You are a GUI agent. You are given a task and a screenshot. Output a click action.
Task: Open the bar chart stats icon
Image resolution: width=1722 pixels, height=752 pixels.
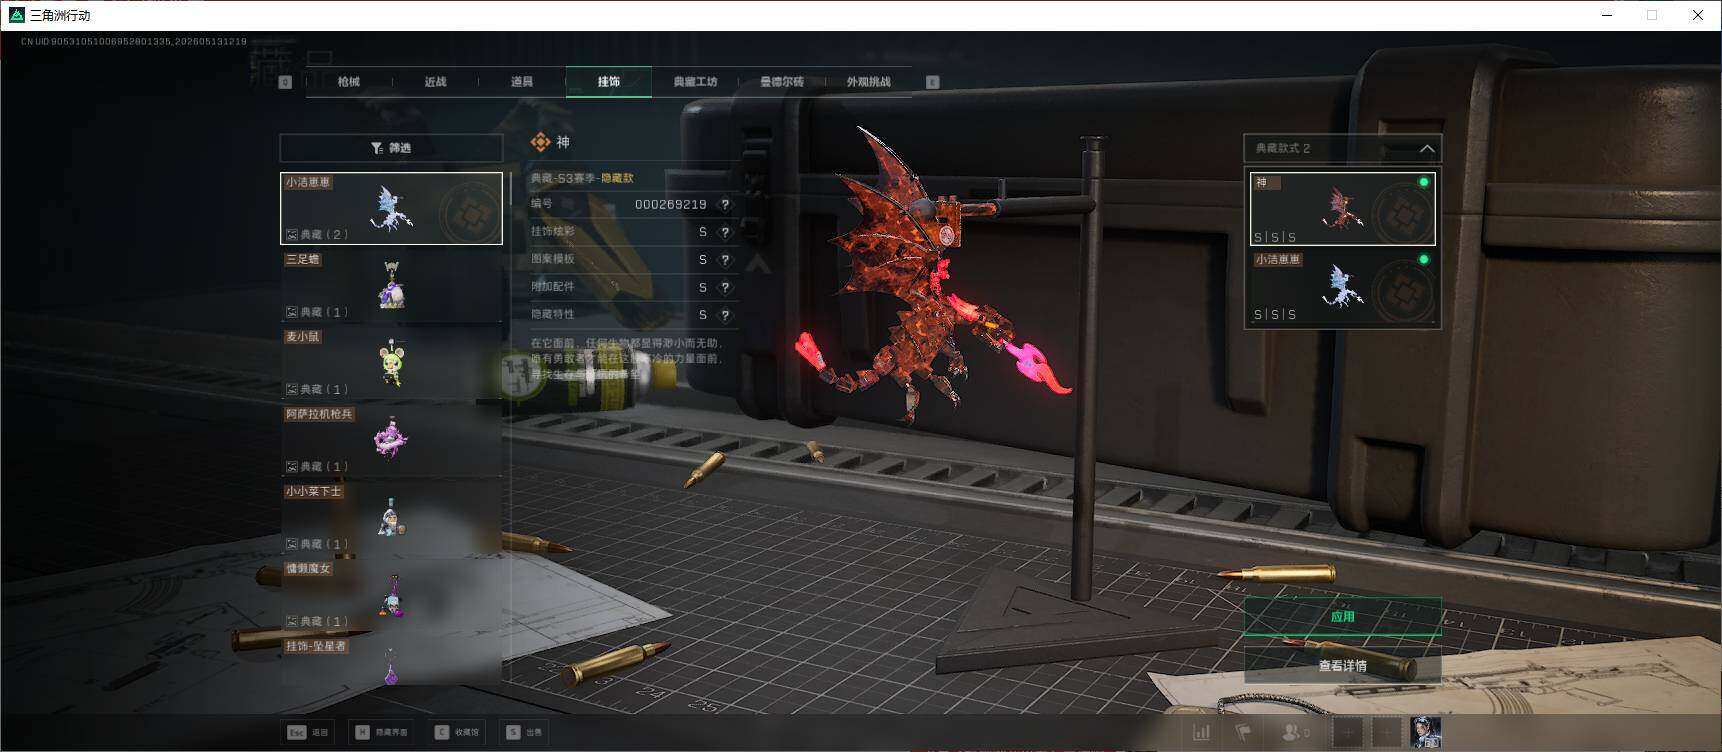click(1201, 733)
